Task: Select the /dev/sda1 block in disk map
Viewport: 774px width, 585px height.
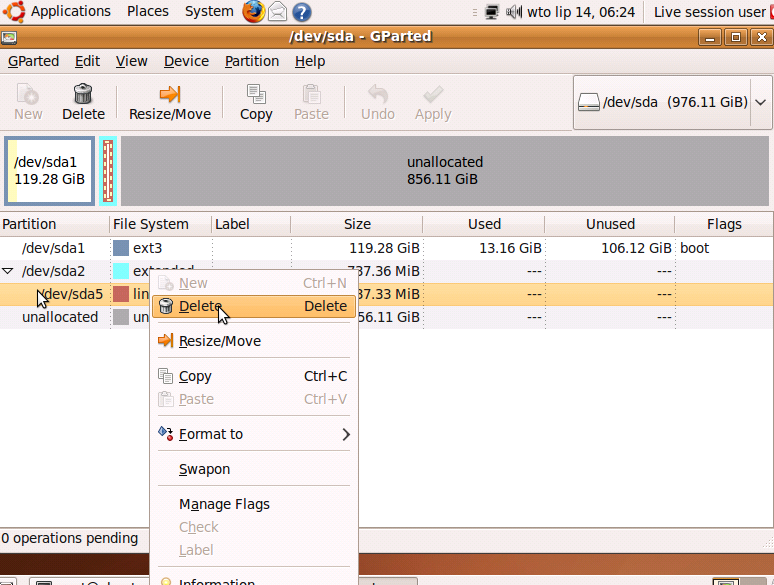Action: 49,171
